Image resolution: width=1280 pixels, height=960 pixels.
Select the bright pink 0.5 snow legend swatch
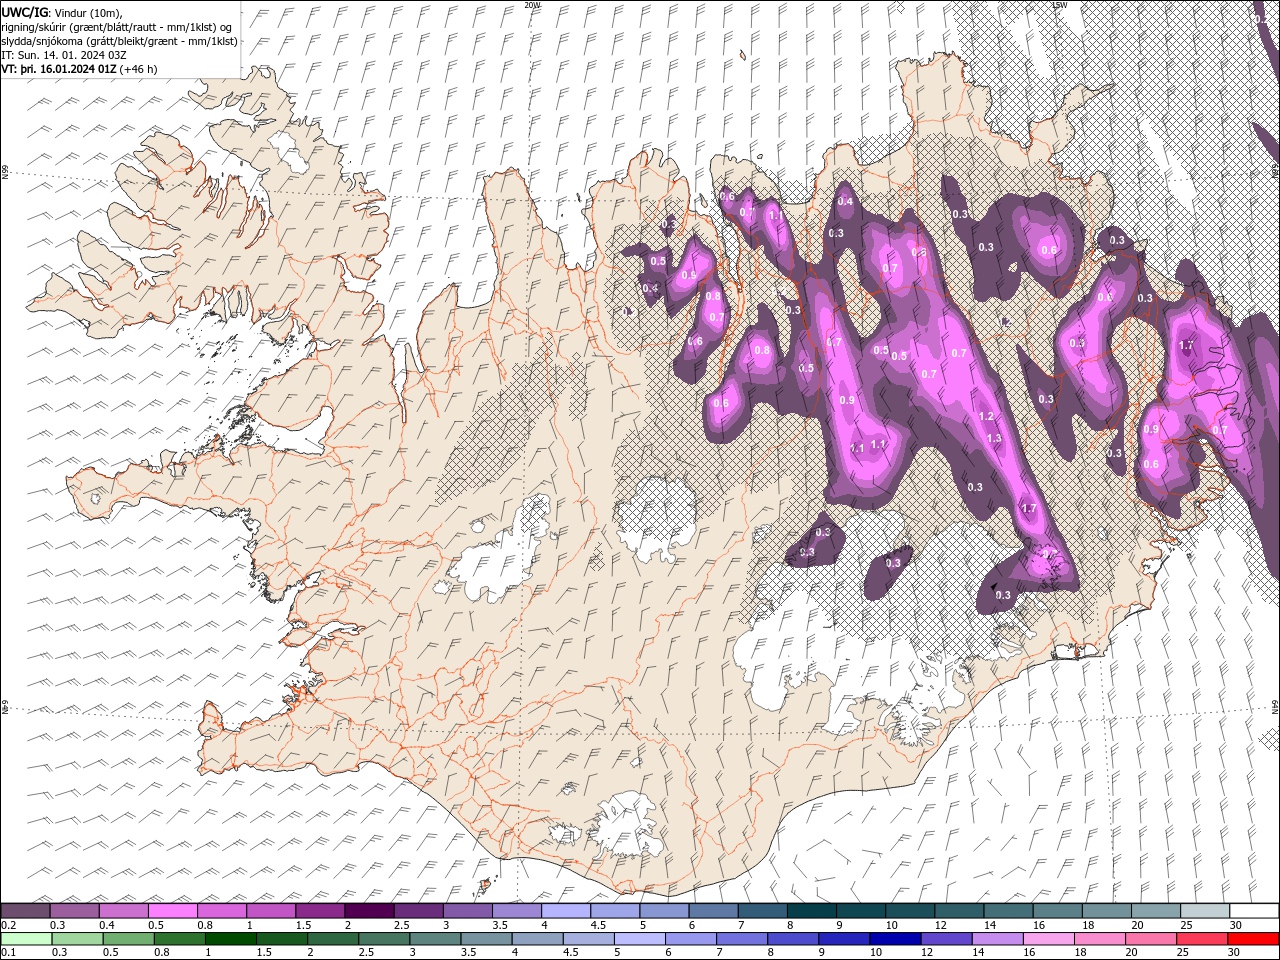point(172,910)
